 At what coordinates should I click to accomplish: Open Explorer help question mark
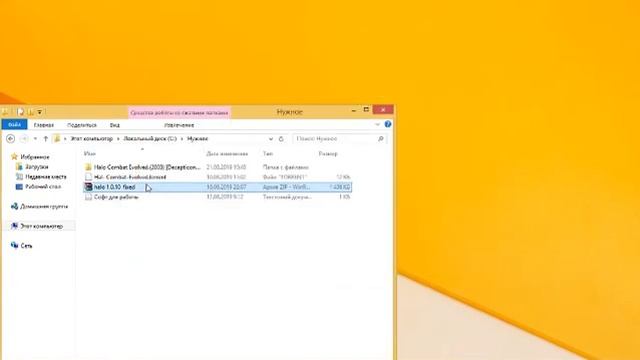[x=388, y=124]
